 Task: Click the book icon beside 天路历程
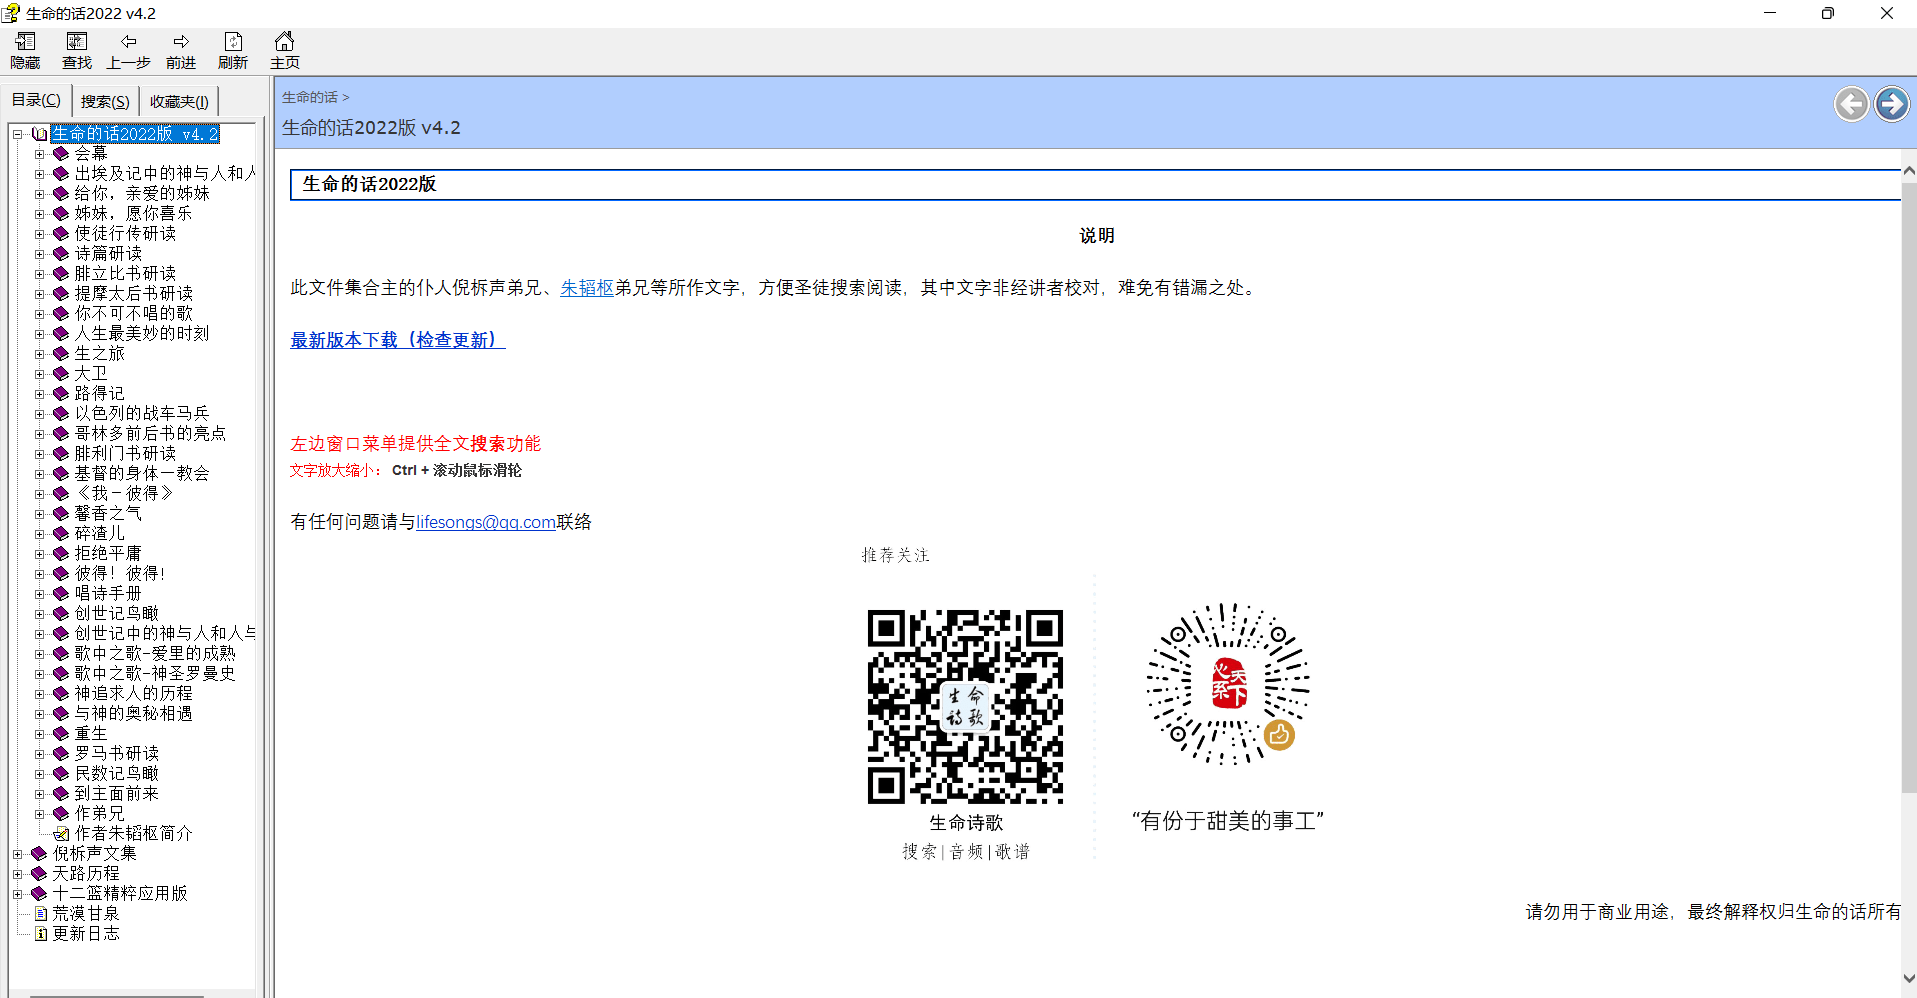click(x=39, y=873)
